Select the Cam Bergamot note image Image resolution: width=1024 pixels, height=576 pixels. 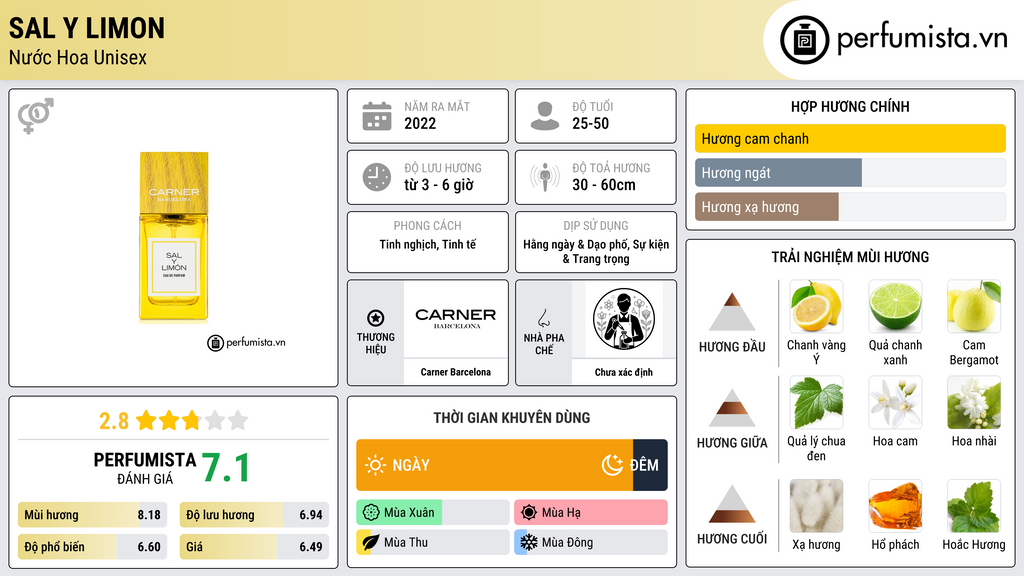[974, 307]
